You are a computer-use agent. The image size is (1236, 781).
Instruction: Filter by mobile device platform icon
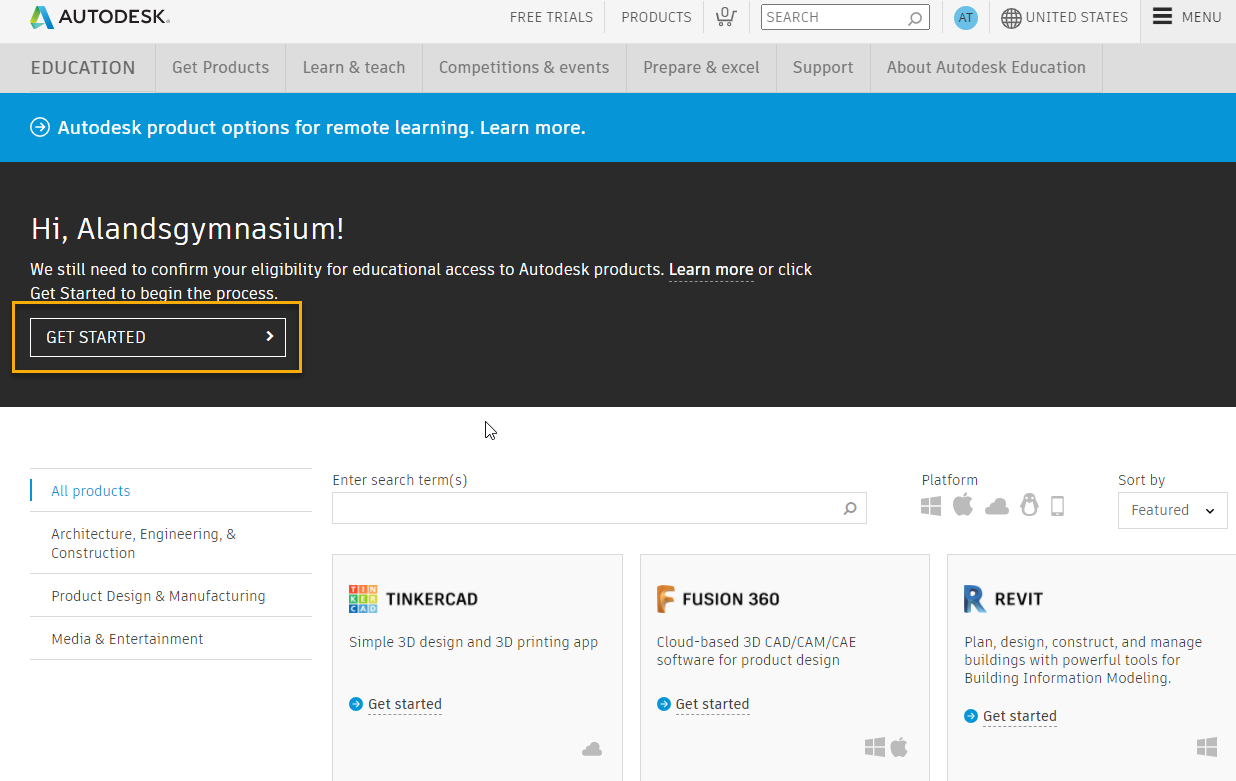click(x=1058, y=506)
